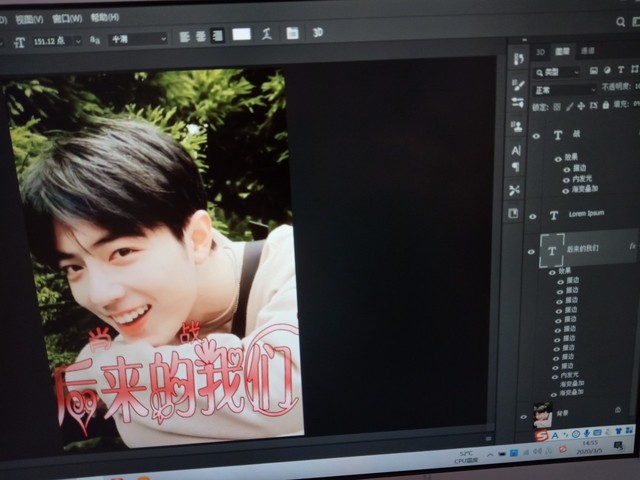Switch to the 通道 (Channels) tab
Image resolution: width=640 pixels, height=480 pixels.
tap(587, 51)
